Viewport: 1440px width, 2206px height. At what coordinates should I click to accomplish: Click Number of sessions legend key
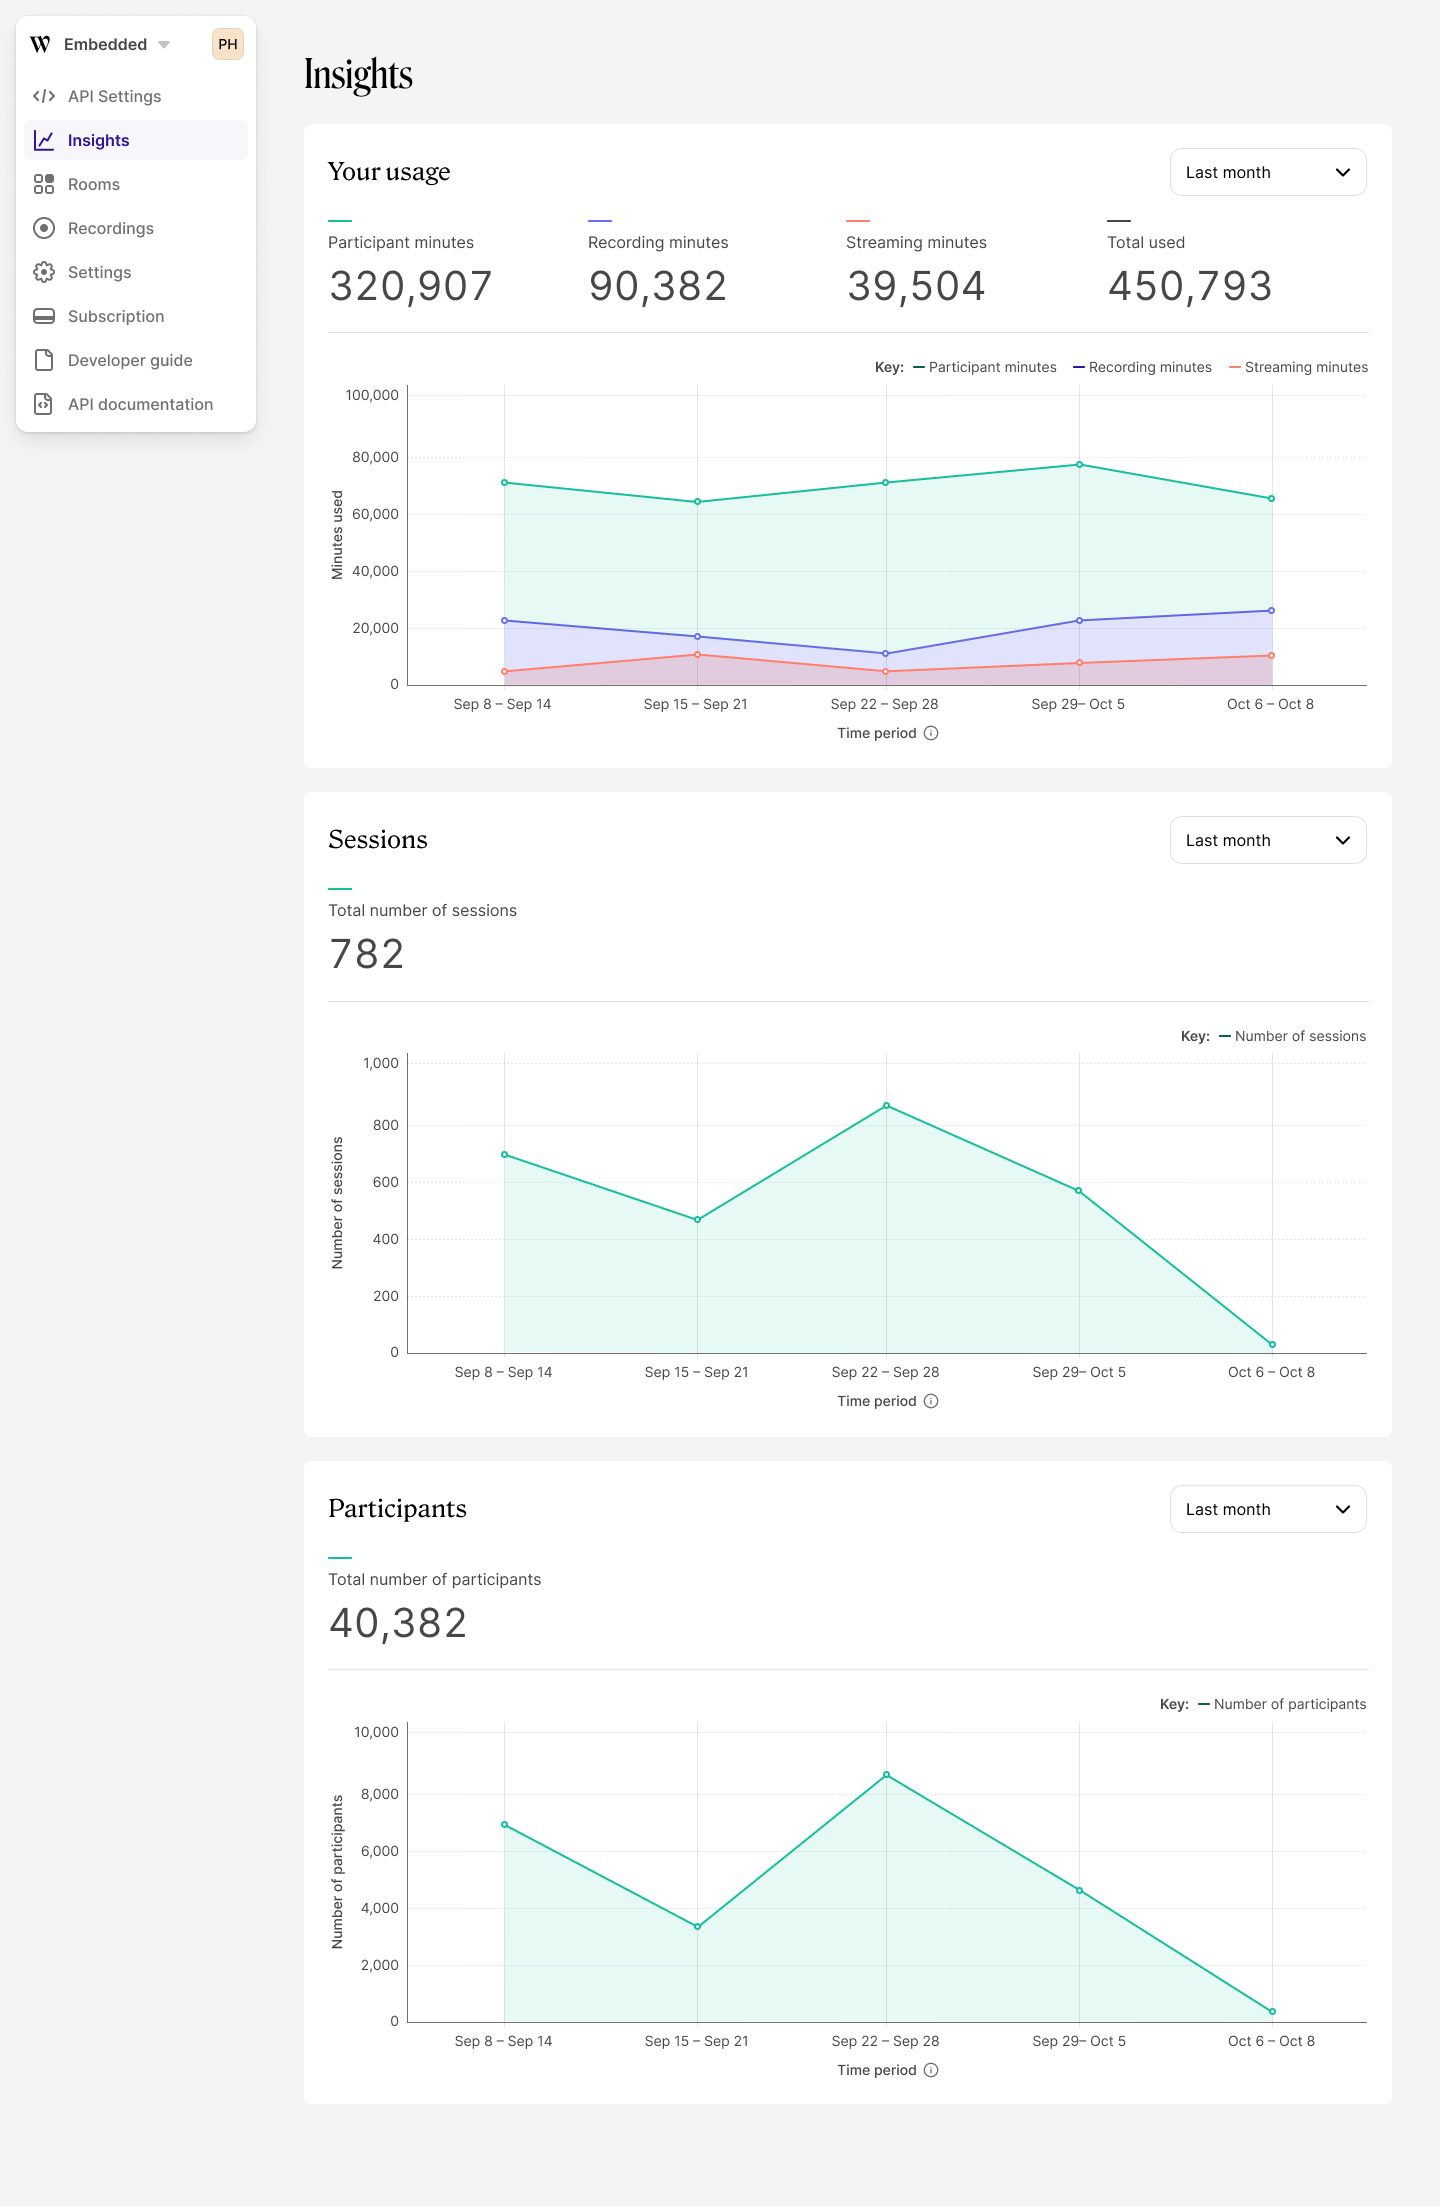click(x=1292, y=1036)
